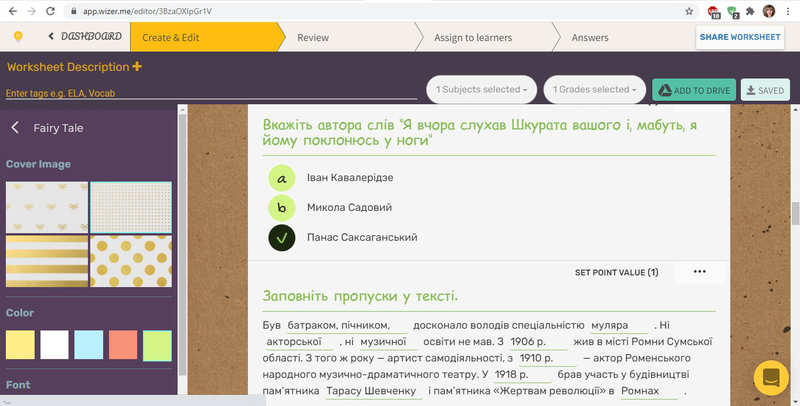Click the Share Worksheet button
The height and width of the screenshot is (406, 800).
coord(740,37)
